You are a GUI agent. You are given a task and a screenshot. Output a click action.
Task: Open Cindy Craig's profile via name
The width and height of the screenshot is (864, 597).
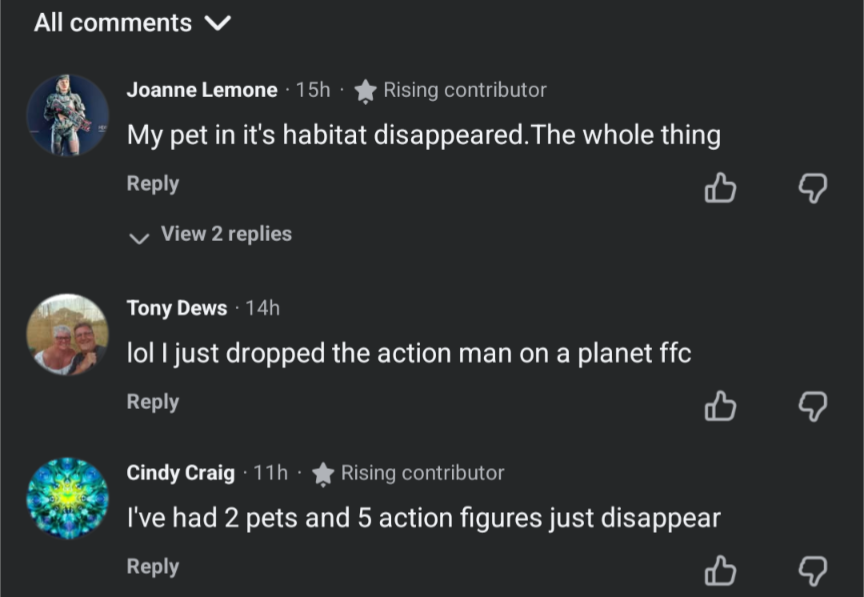click(181, 473)
